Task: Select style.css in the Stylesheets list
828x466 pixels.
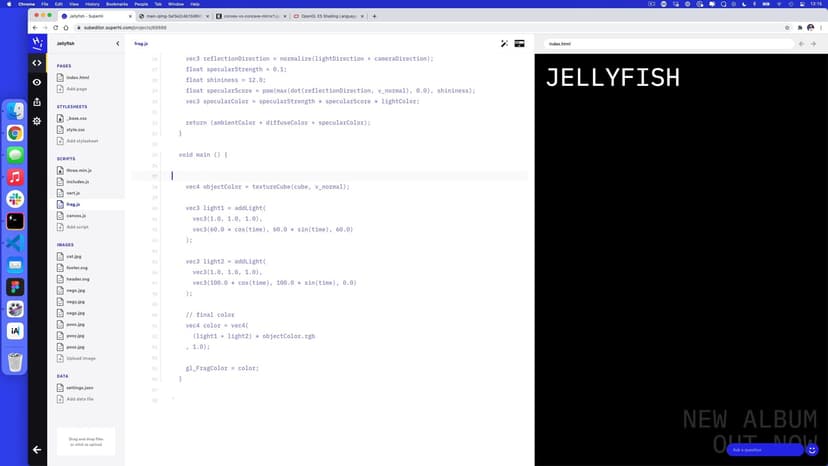Action: click(x=76, y=130)
